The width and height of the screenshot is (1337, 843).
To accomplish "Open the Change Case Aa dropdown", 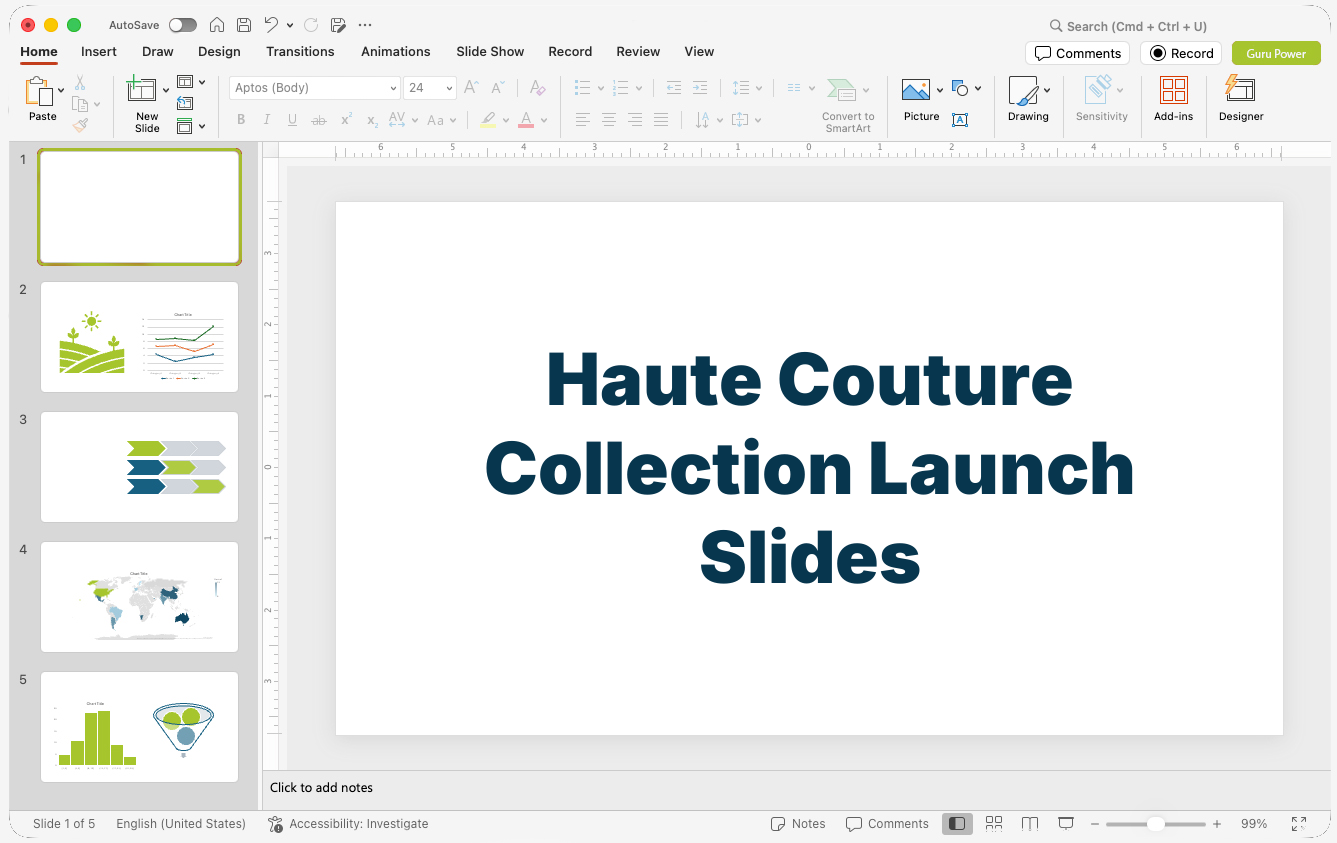I will pyautogui.click(x=441, y=120).
